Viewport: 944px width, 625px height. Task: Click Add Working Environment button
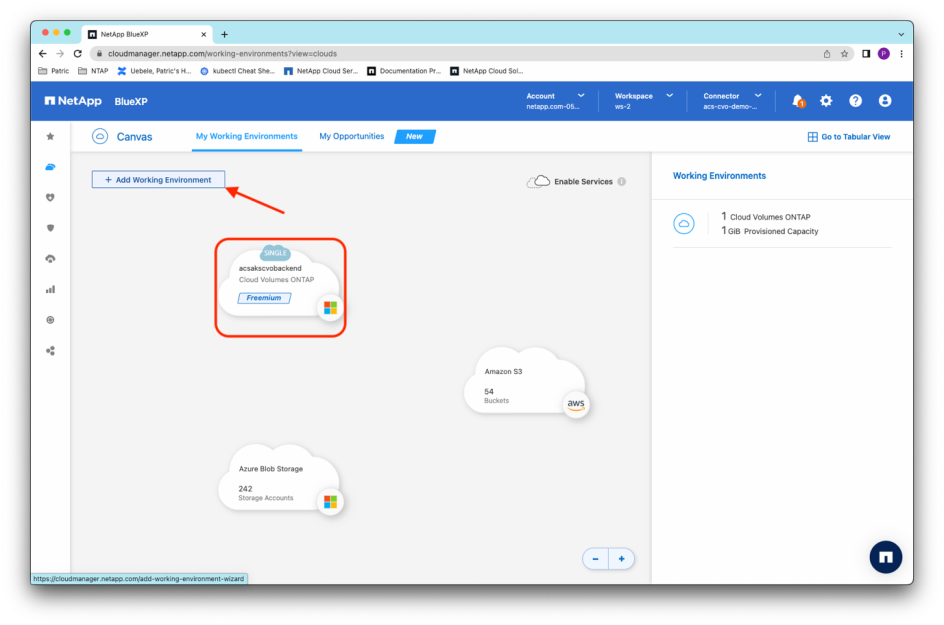tap(158, 180)
